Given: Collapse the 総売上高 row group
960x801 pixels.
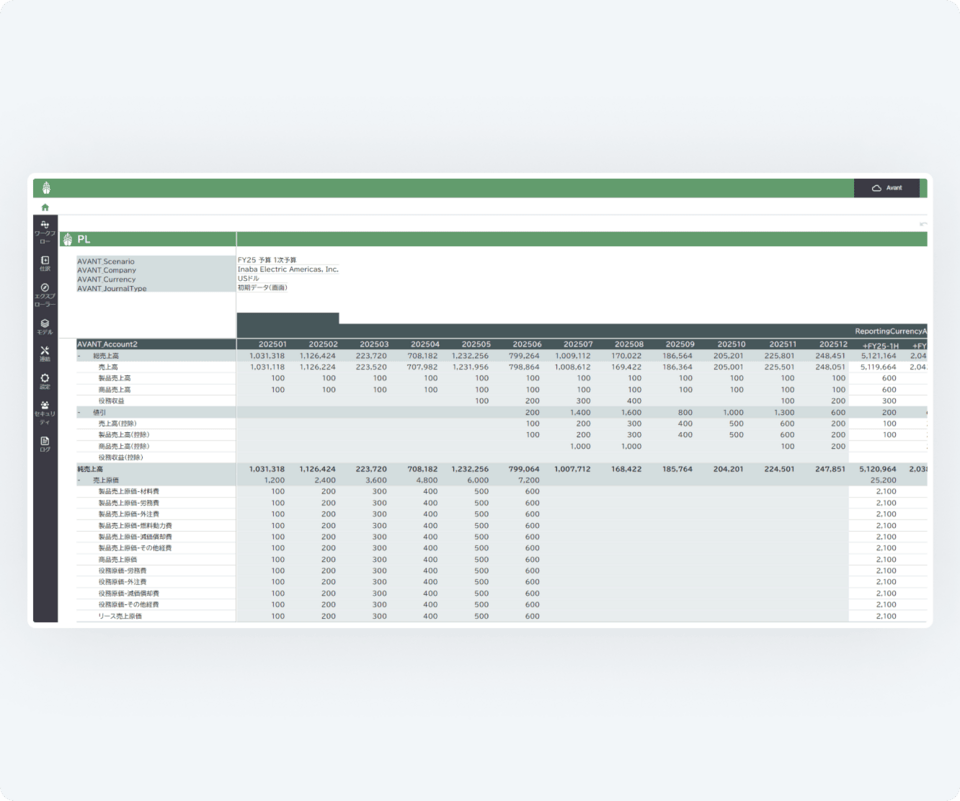Looking at the screenshot, I should pyautogui.click(x=80, y=356).
